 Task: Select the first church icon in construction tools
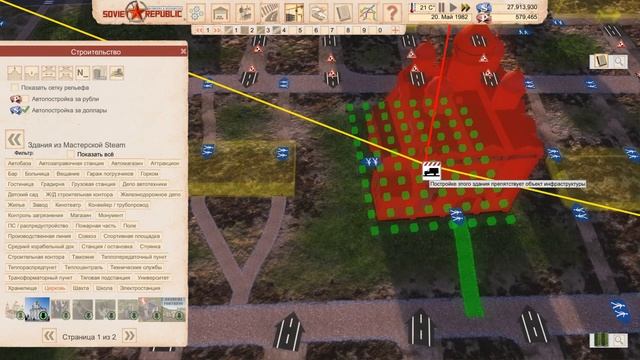14,73
